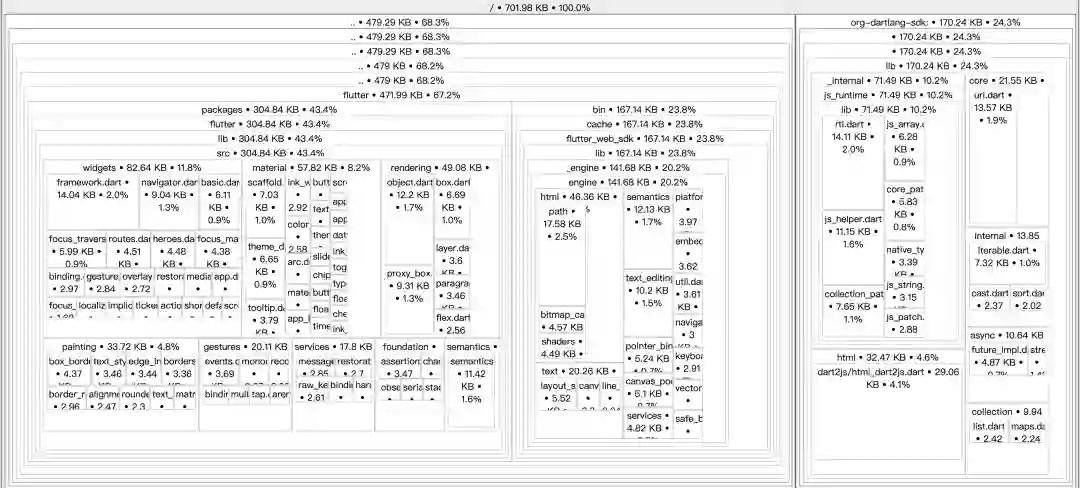The width and height of the screenshot is (1080, 488).
Task: Open the async 10.64 KB block
Action: click(1006, 335)
